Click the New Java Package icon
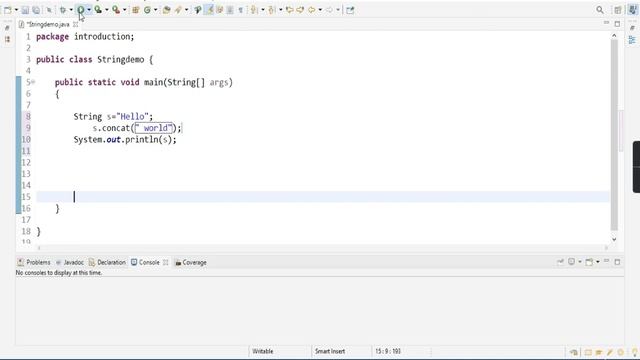Image resolution: width=640 pixels, height=360 pixels. (x=136, y=10)
